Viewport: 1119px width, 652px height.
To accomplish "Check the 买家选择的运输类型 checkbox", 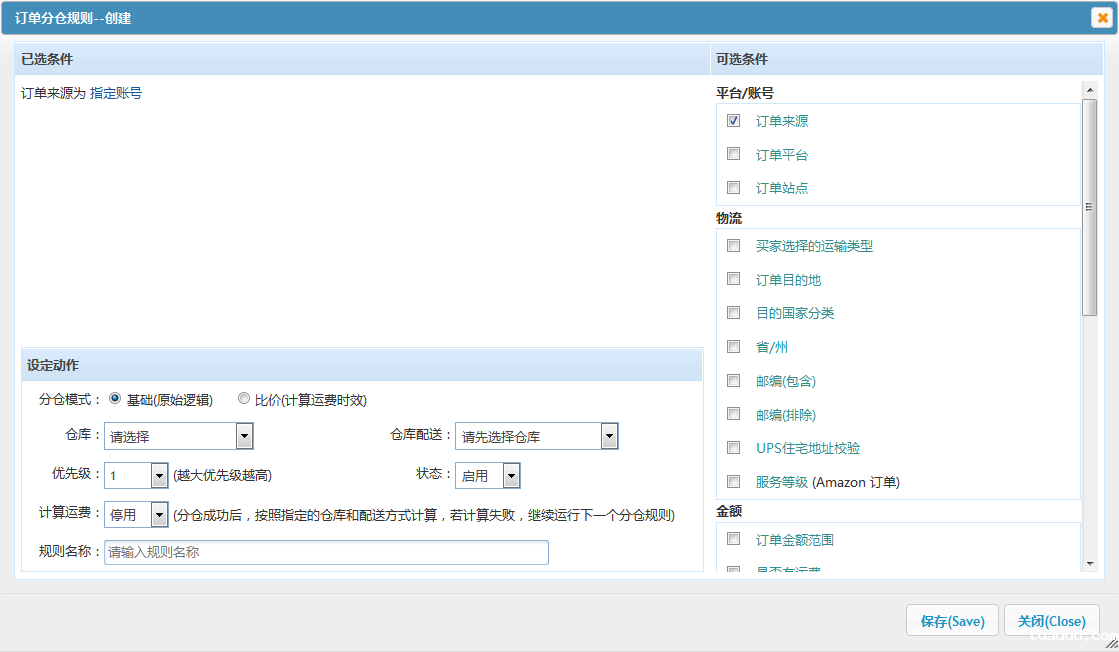I will coord(733,245).
